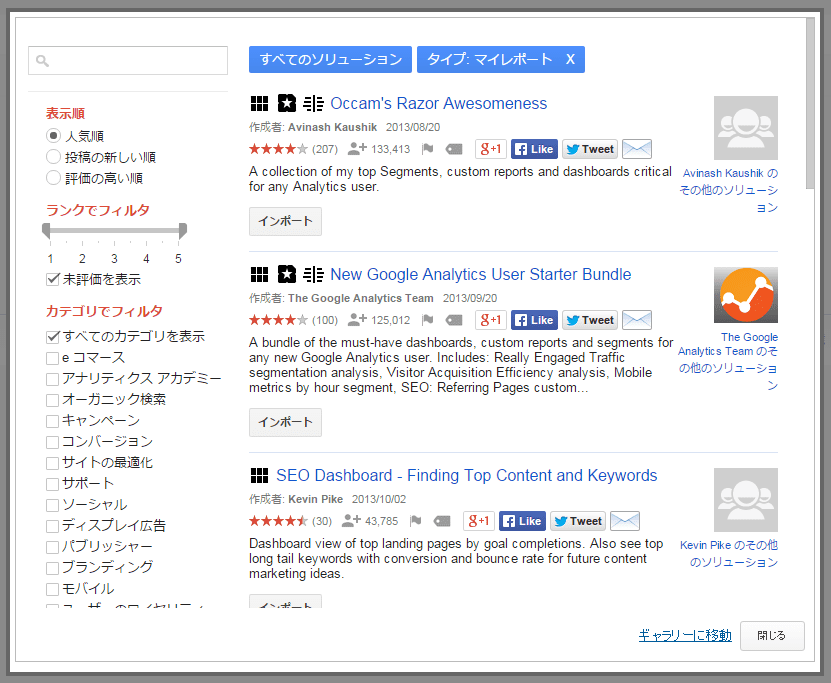Click Avinash Kaushik's author avatar thumbnail
This screenshot has height=683, width=831.
pos(746,128)
